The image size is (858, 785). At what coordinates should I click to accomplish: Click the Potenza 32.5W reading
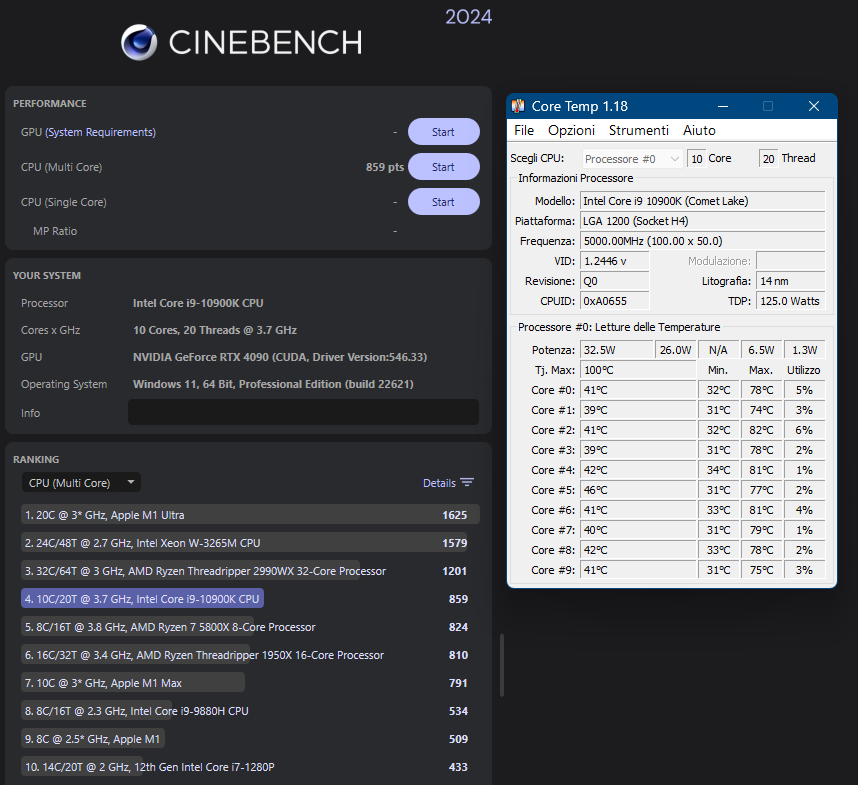tap(616, 350)
